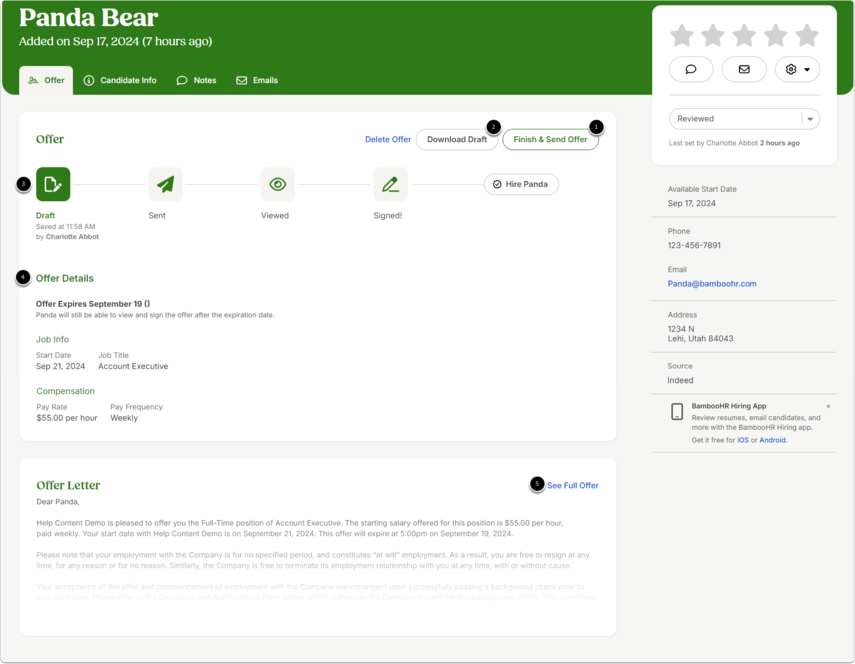Click the Panda@bamboohr.com email link

(712, 283)
